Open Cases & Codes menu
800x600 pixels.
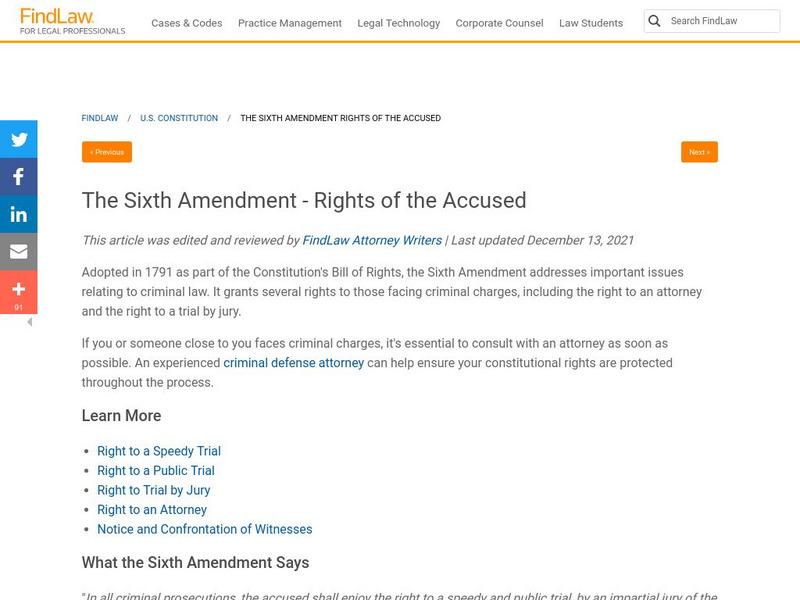coord(186,23)
